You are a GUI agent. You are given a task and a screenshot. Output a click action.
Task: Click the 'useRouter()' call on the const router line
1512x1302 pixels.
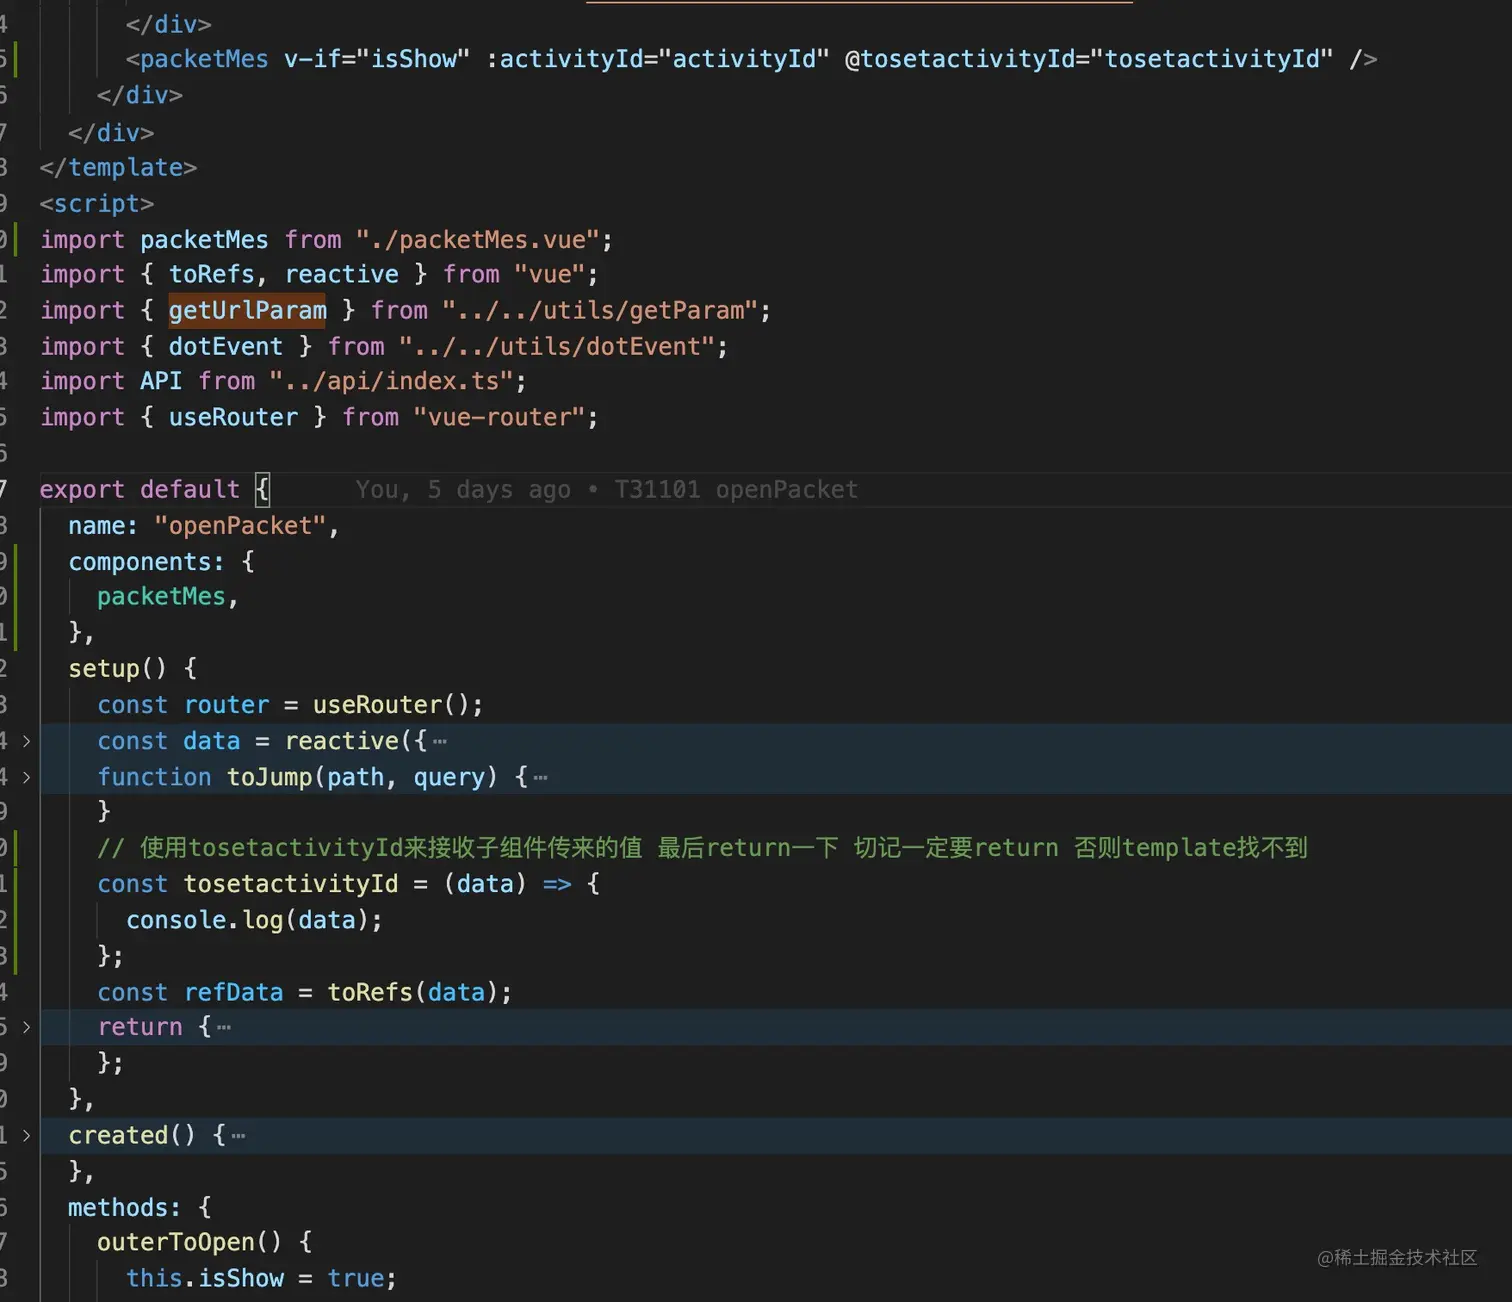coord(391,705)
